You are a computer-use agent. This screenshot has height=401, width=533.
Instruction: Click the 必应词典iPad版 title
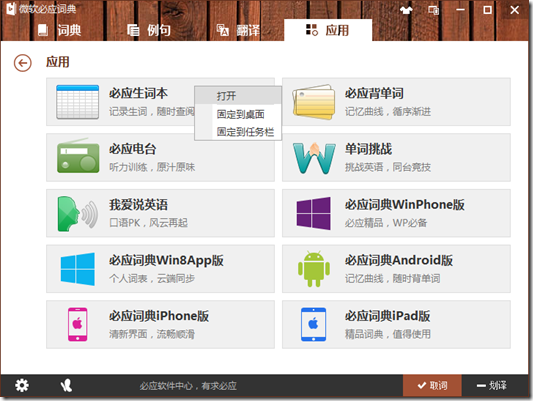click(x=388, y=316)
